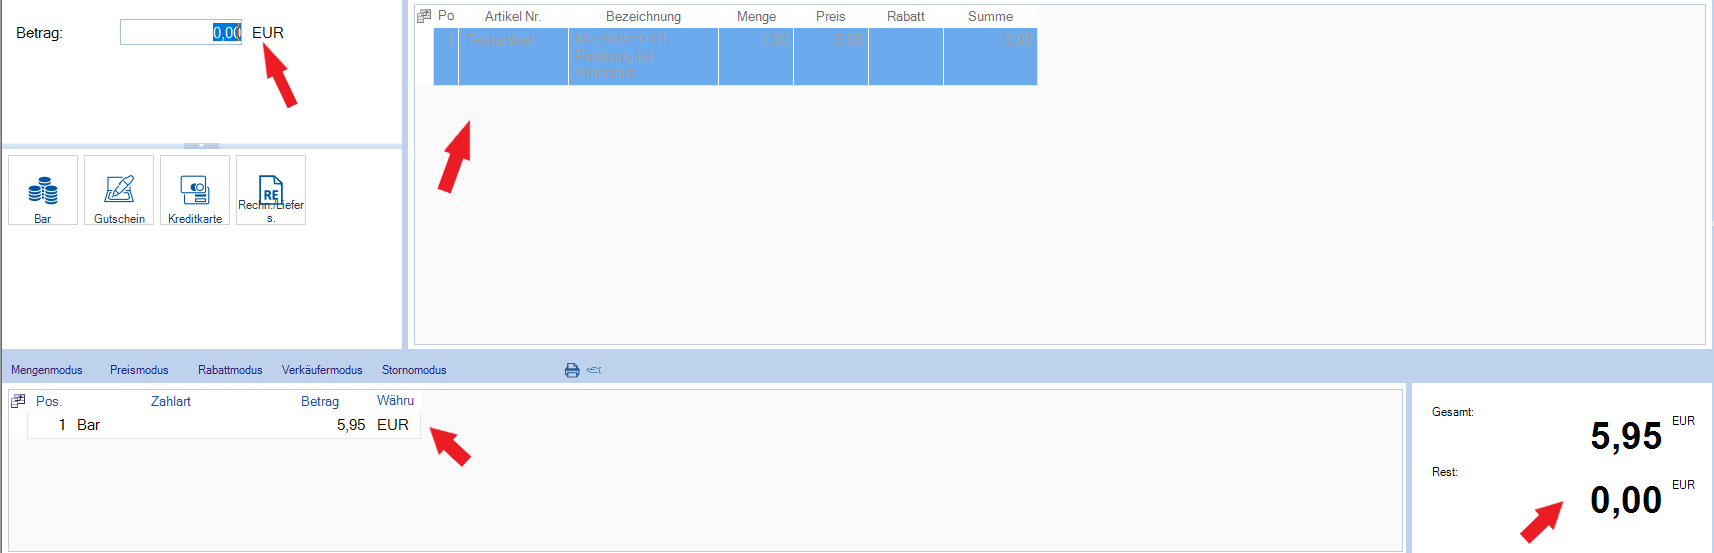
Task: Switch to Verkäufermodus
Action: pos(322,370)
